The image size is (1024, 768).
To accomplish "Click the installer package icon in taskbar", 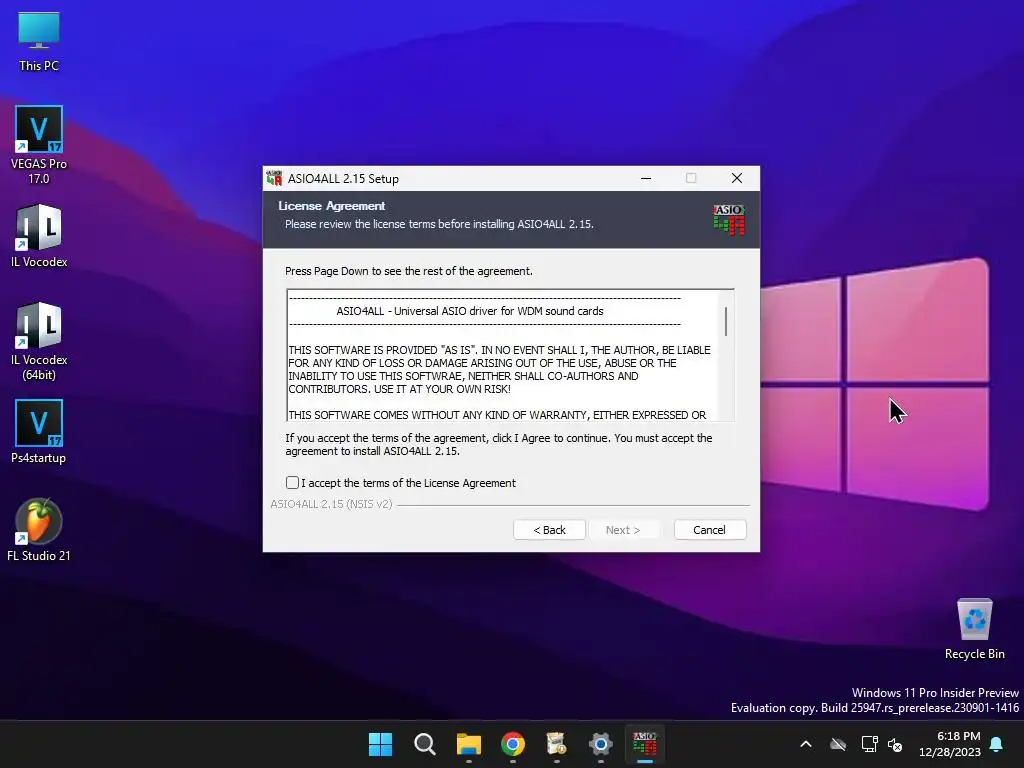I will (556, 744).
